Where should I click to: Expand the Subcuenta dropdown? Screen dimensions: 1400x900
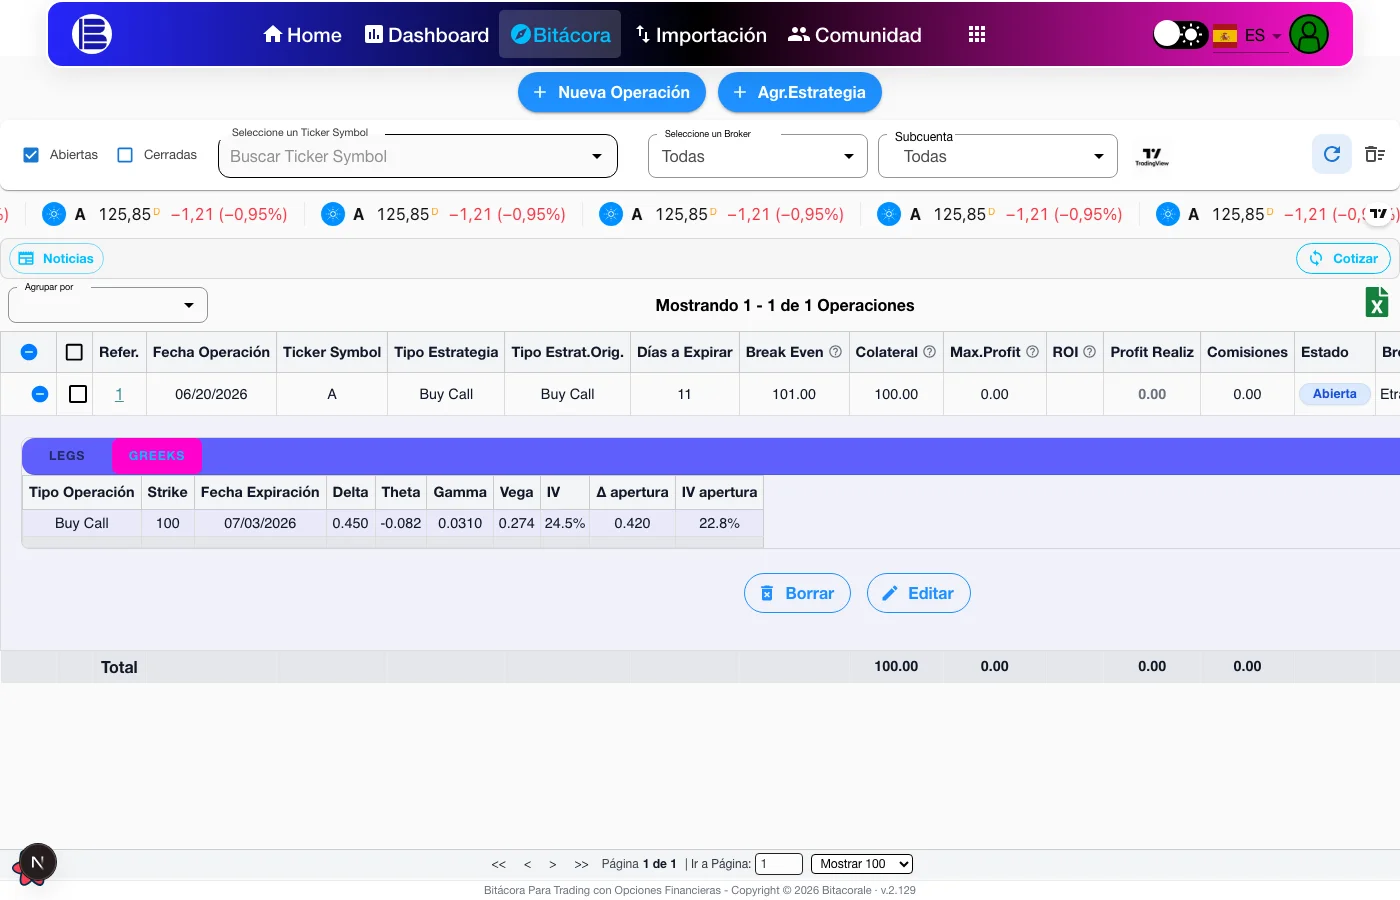click(998, 156)
